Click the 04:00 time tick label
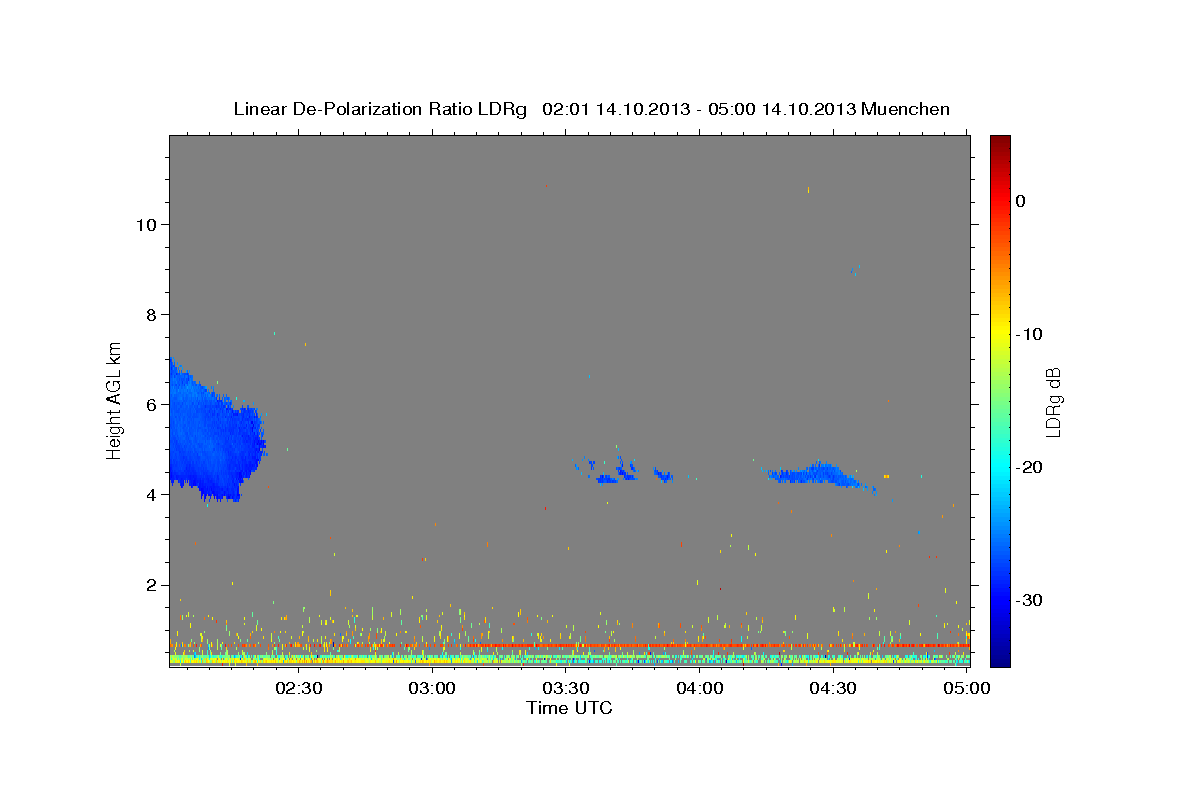The image size is (1200, 800). click(x=700, y=688)
